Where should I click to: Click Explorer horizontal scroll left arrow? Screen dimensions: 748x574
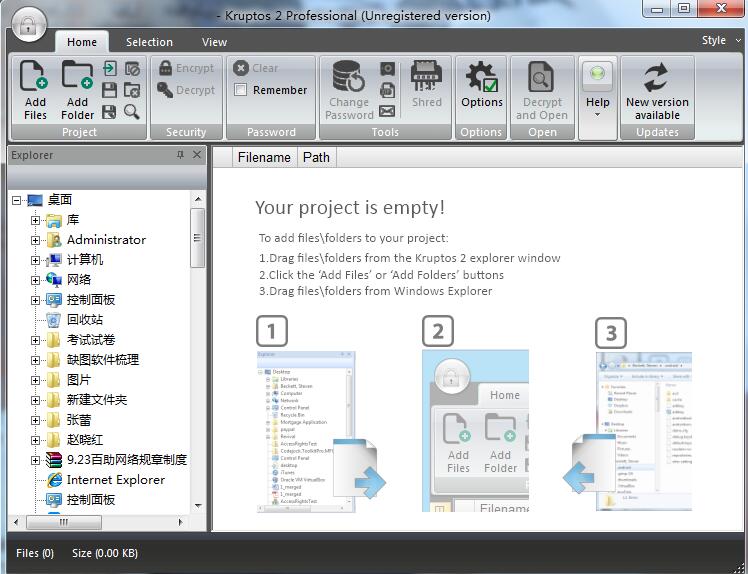[16, 522]
